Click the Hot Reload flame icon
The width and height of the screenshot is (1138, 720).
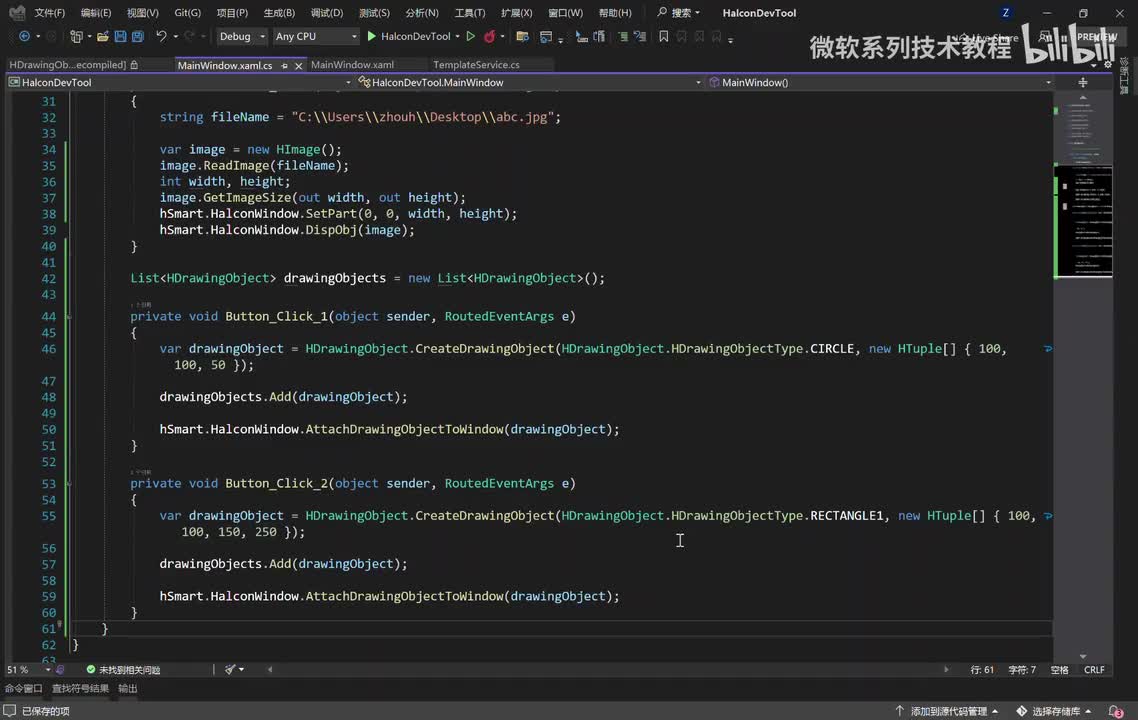pos(489,36)
